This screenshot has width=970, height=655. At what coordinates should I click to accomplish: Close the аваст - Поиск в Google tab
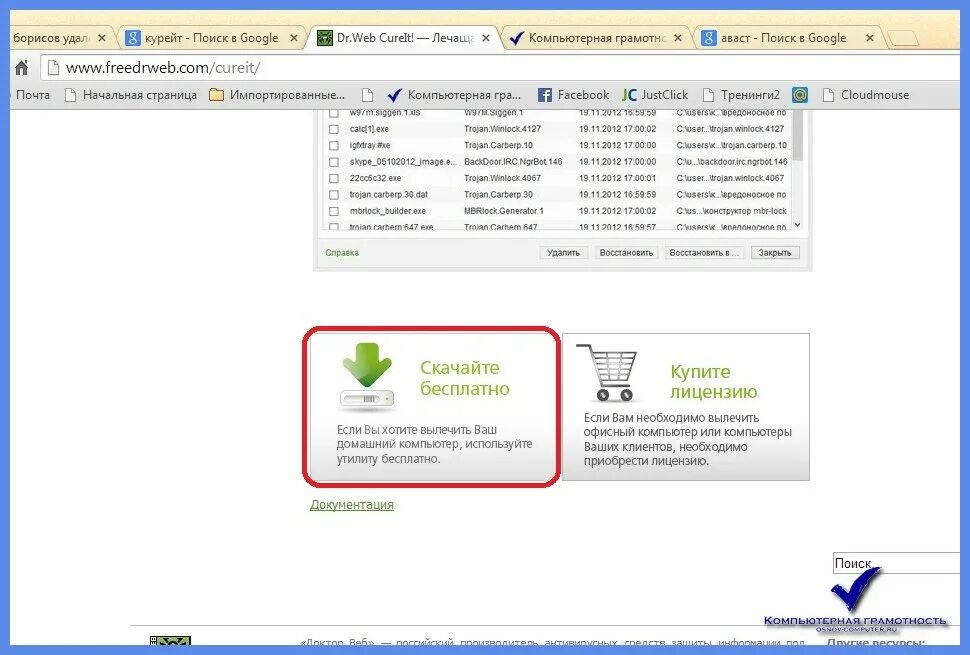point(870,38)
